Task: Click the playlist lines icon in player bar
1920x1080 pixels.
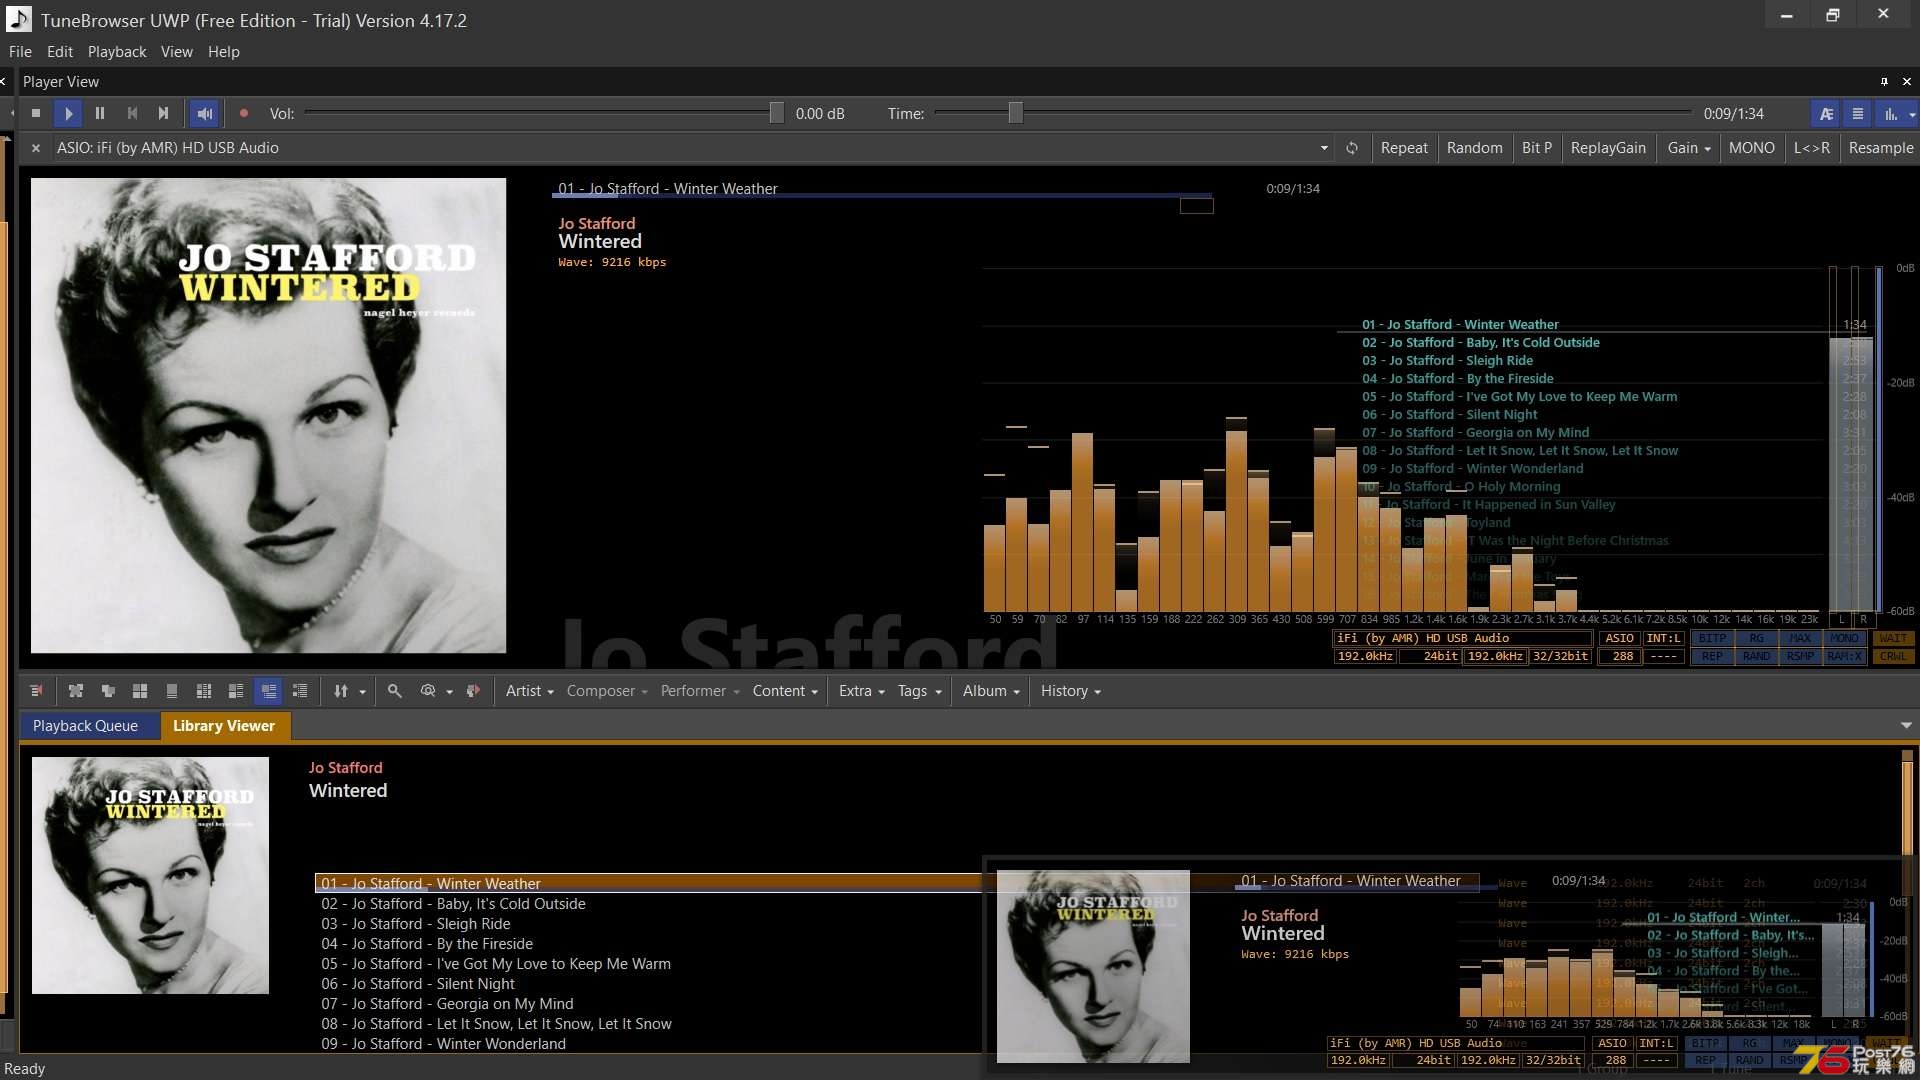Action: pyautogui.click(x=1858, y=114)
